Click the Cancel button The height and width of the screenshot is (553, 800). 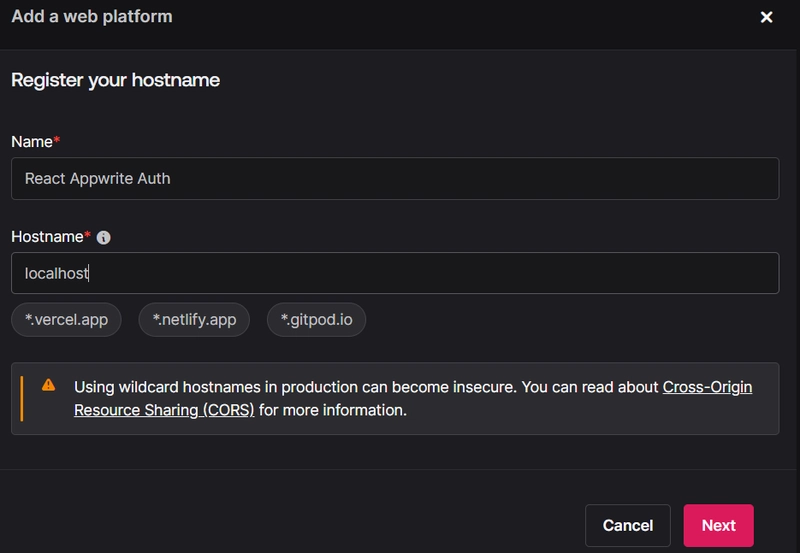click(628, 525)
